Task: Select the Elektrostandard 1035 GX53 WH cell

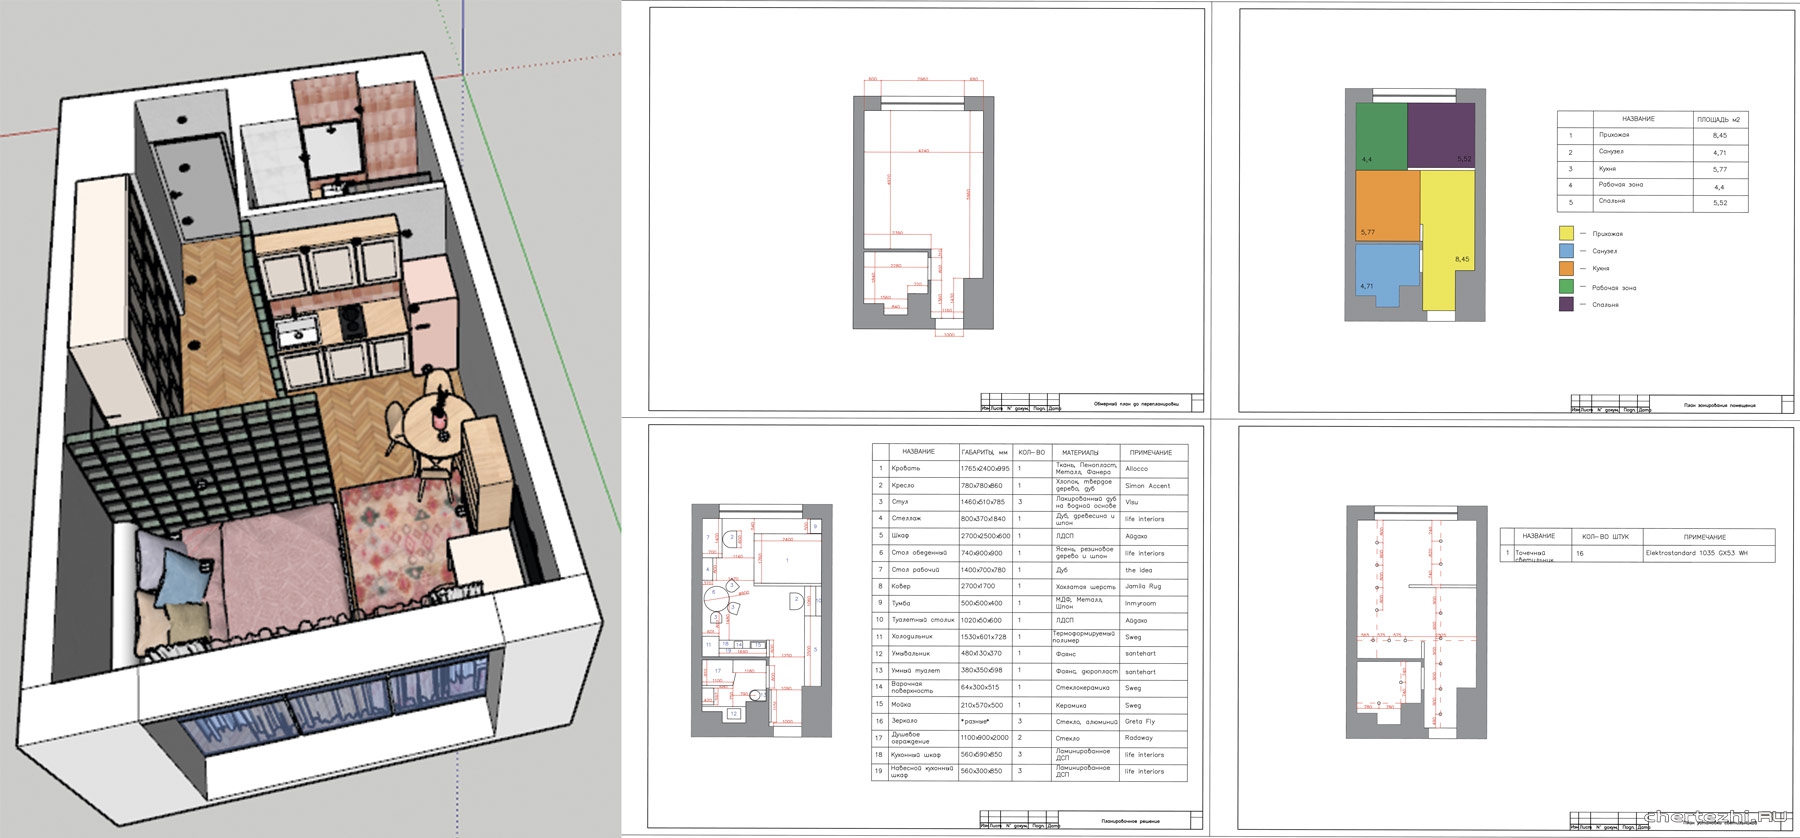Action: click(1708, 552)
